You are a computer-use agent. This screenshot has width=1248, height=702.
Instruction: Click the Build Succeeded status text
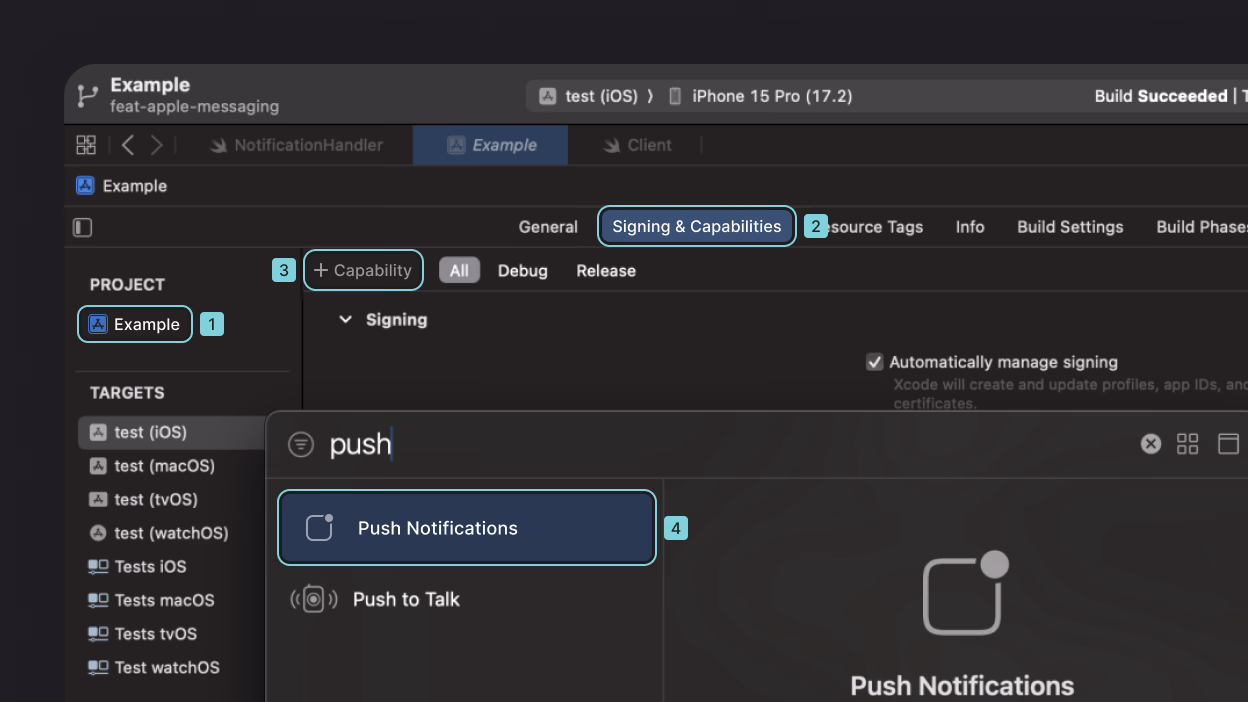click(x=1161, y=96)
